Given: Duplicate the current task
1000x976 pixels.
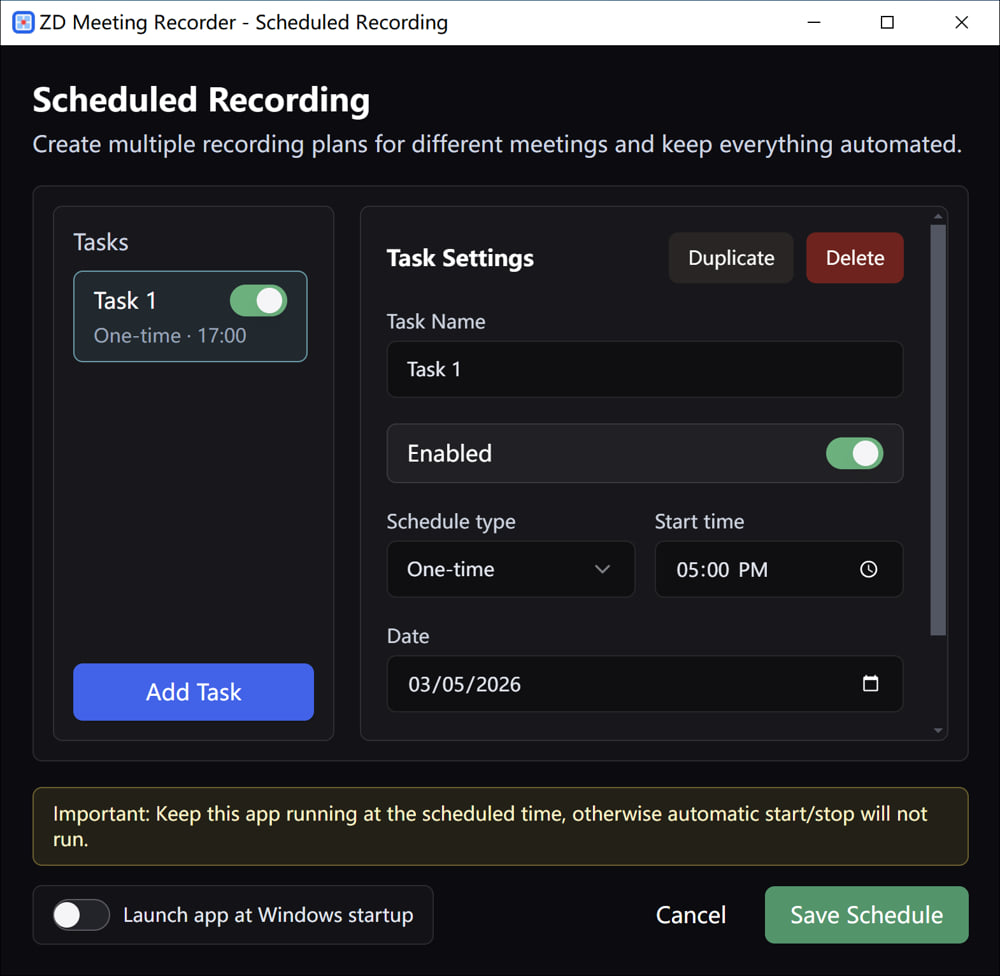Looking at the screenshot, I should pyautogui.click(x=730, y=258).
